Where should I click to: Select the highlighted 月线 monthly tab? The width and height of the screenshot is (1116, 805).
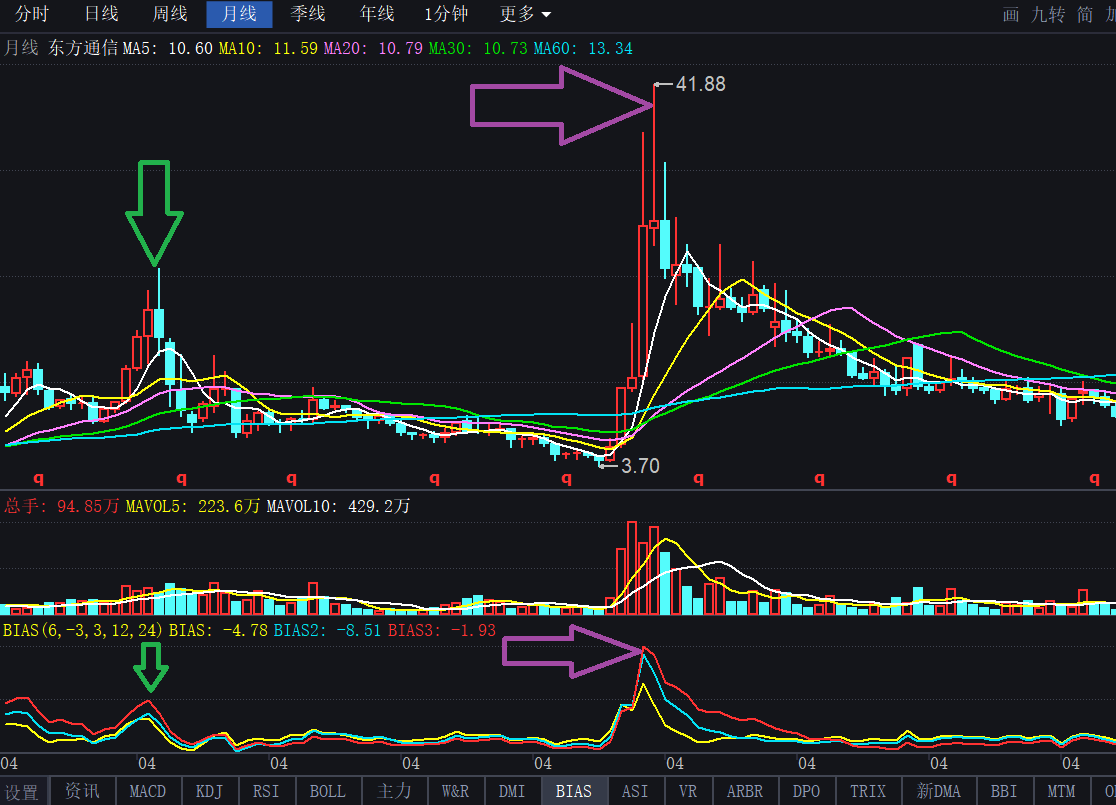click(239, 14)
